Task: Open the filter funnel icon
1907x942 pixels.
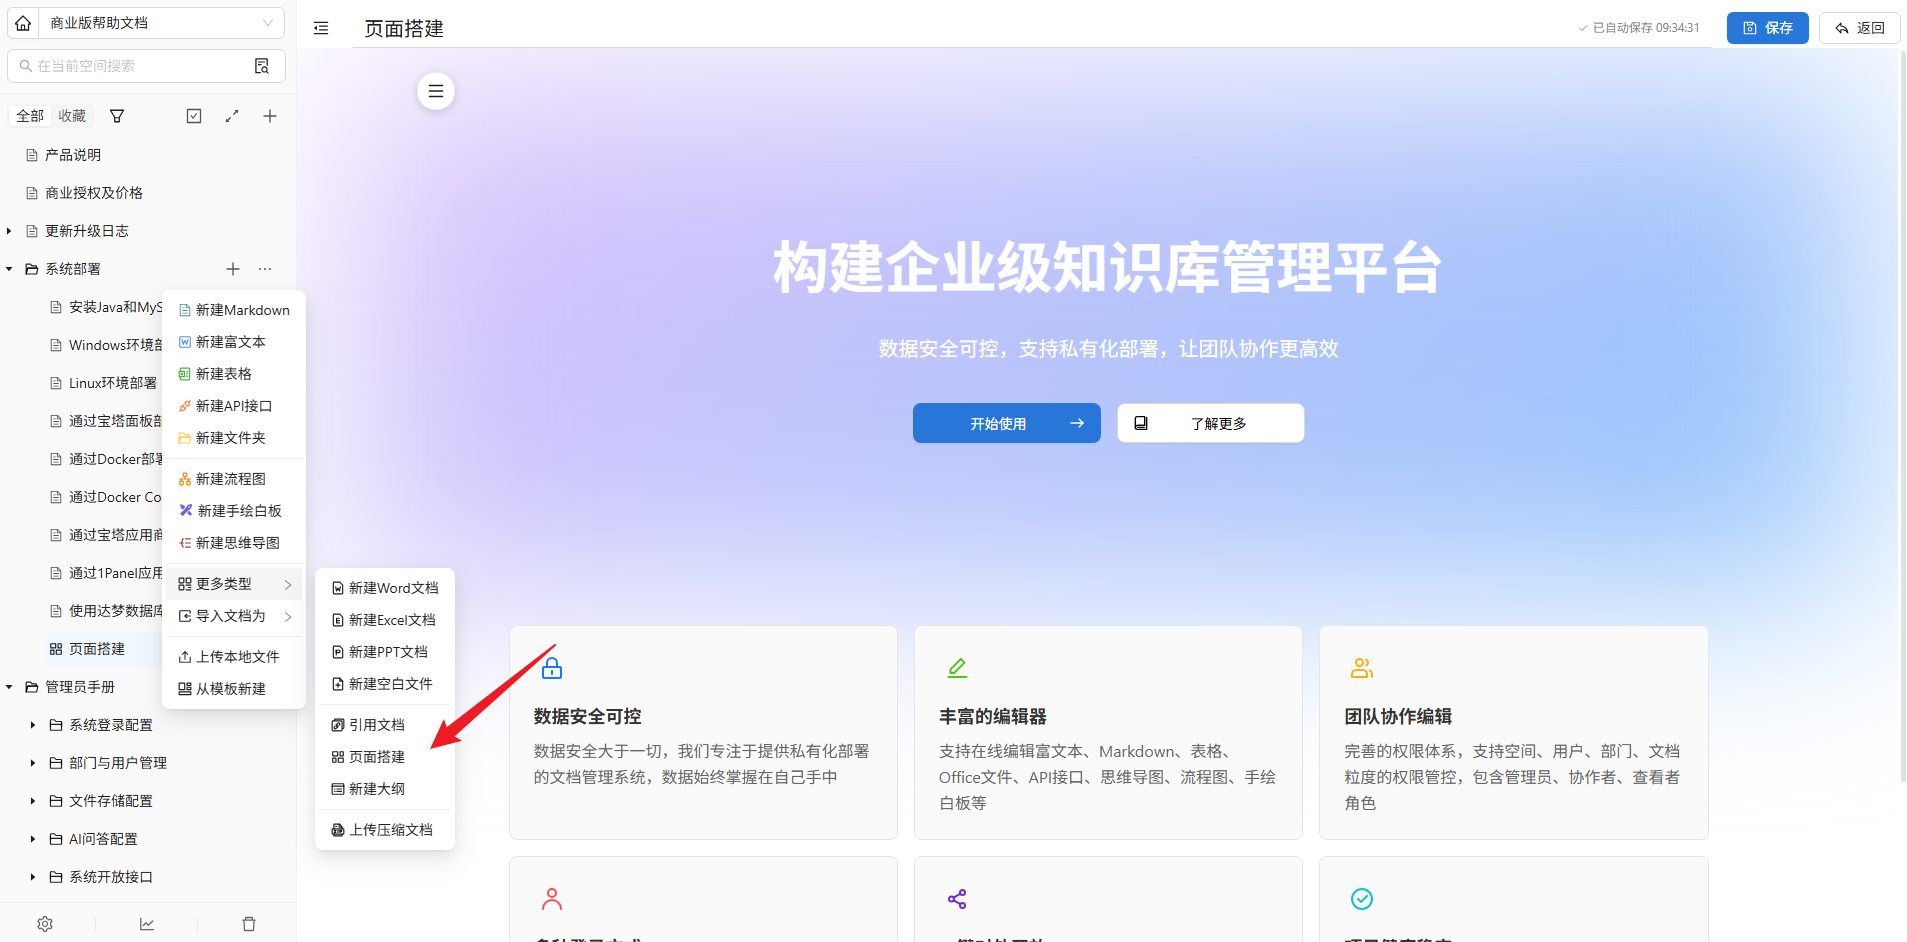Action: point(117,116)
